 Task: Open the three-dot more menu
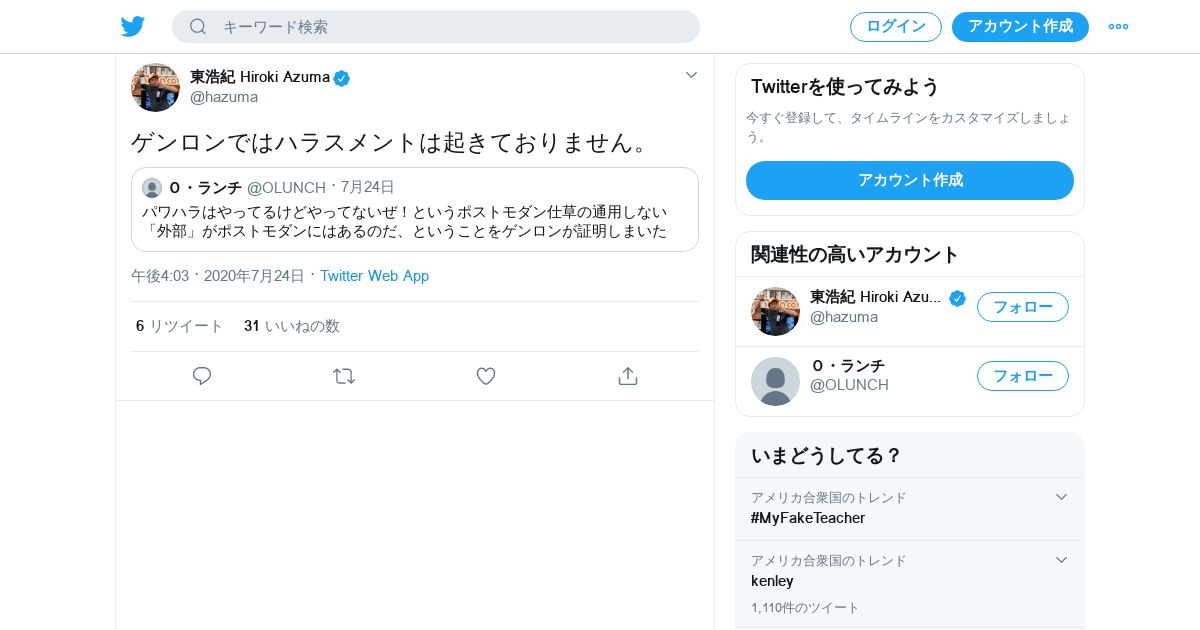pos(1118,26)
